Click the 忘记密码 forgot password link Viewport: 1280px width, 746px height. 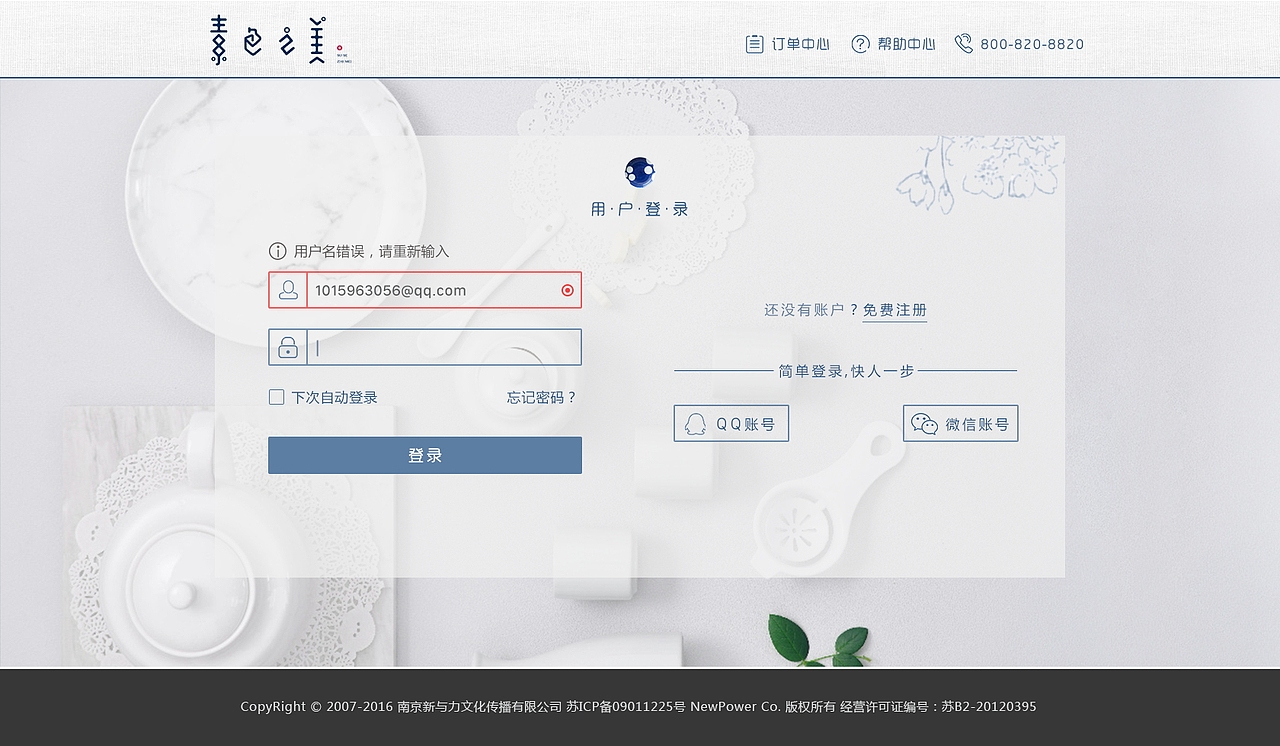(539, 396)
